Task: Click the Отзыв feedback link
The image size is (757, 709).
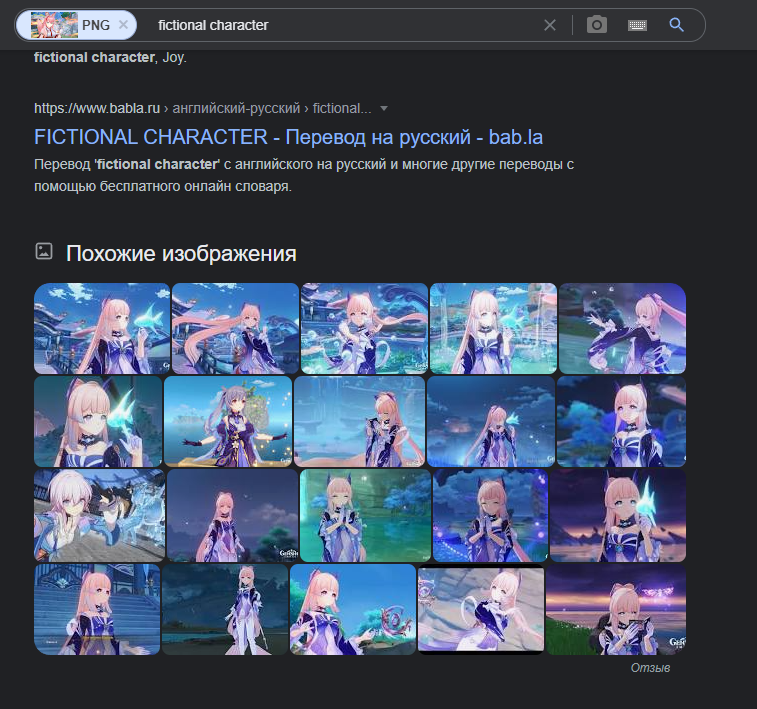Action: click(x=650, y=667)
